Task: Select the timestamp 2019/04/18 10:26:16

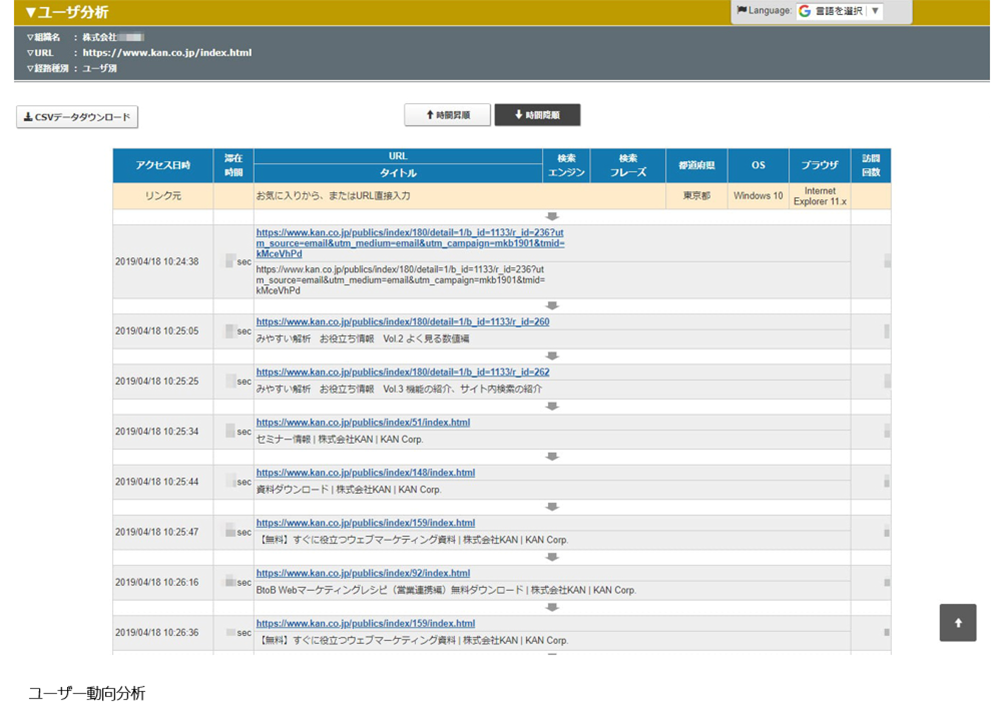Action: (x=157, y=583)
